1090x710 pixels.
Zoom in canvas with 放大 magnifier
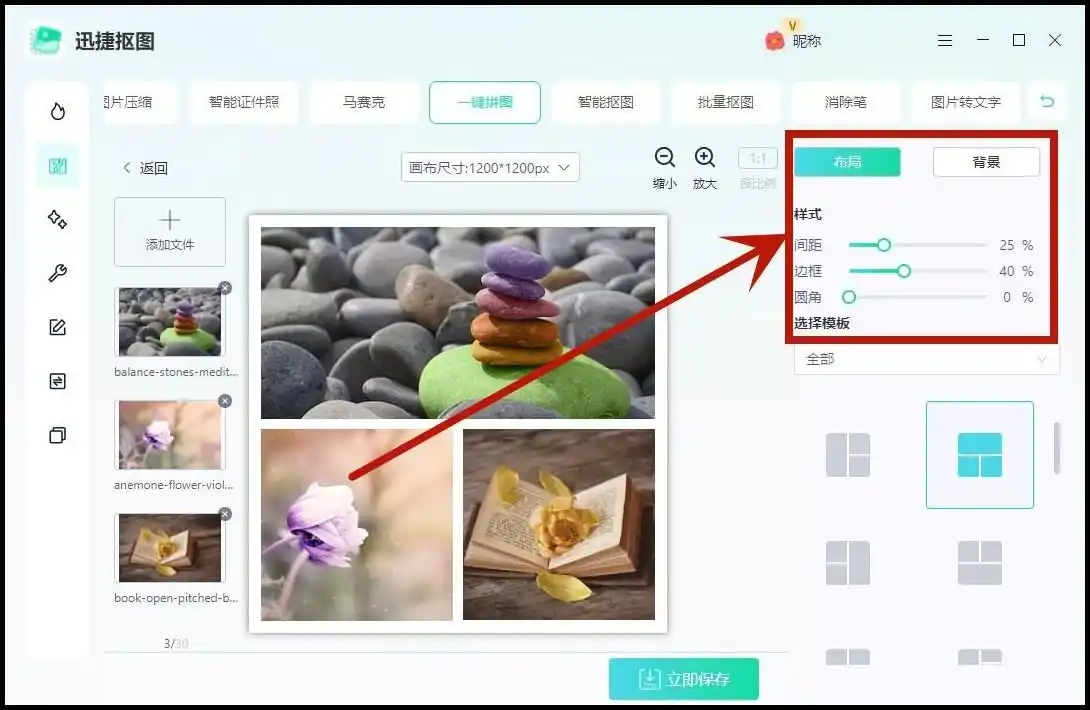[x=705, y=158]
